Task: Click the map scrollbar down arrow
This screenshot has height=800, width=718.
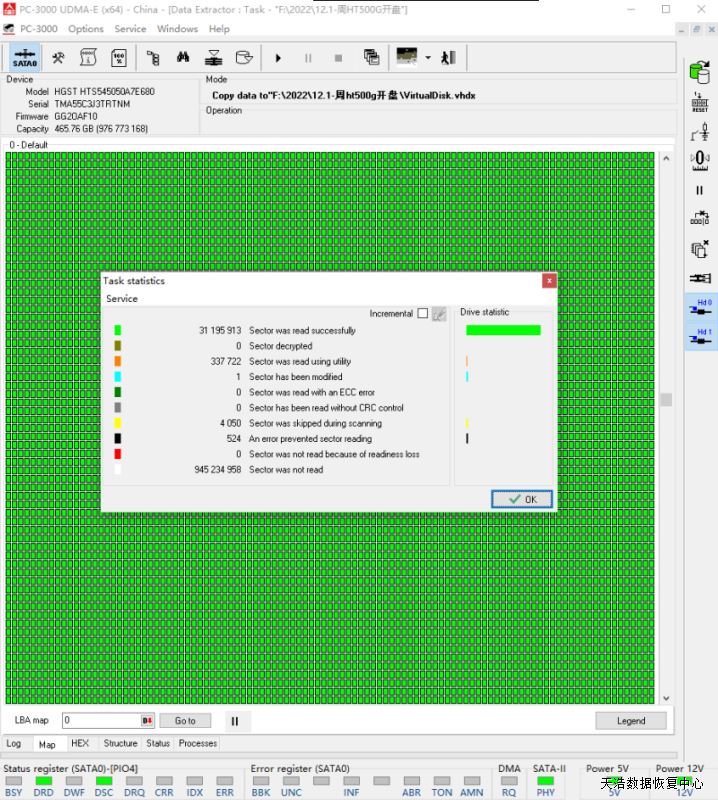Action: [x=665, y=698]
